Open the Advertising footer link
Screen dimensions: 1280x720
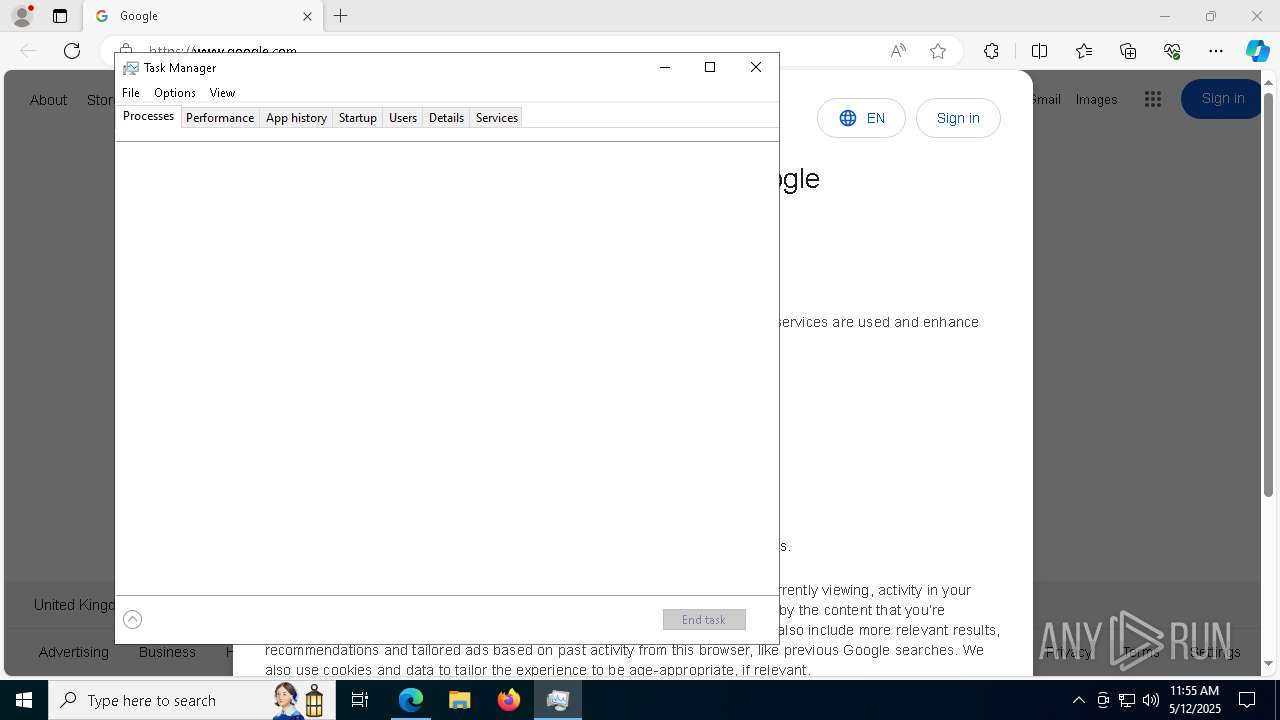[74, 652]
